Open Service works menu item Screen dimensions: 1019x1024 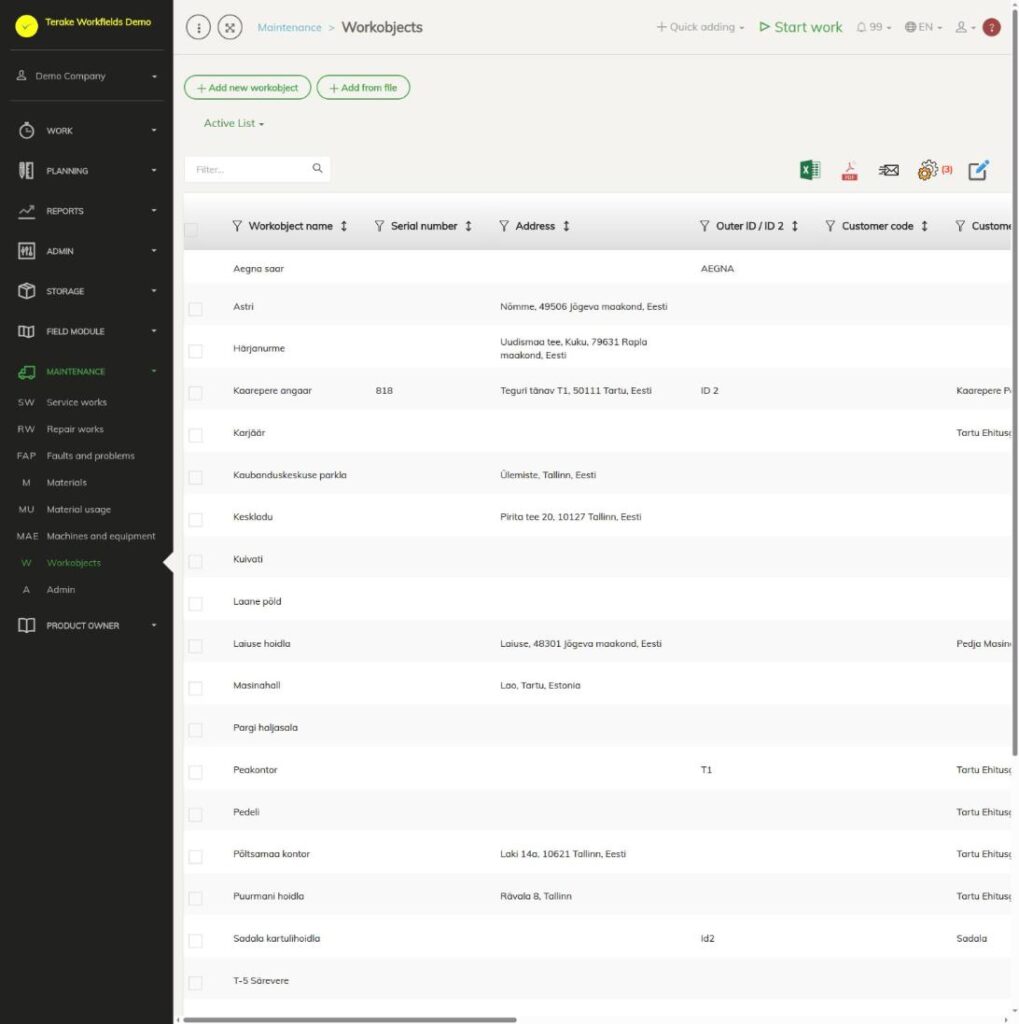[76, 402]
